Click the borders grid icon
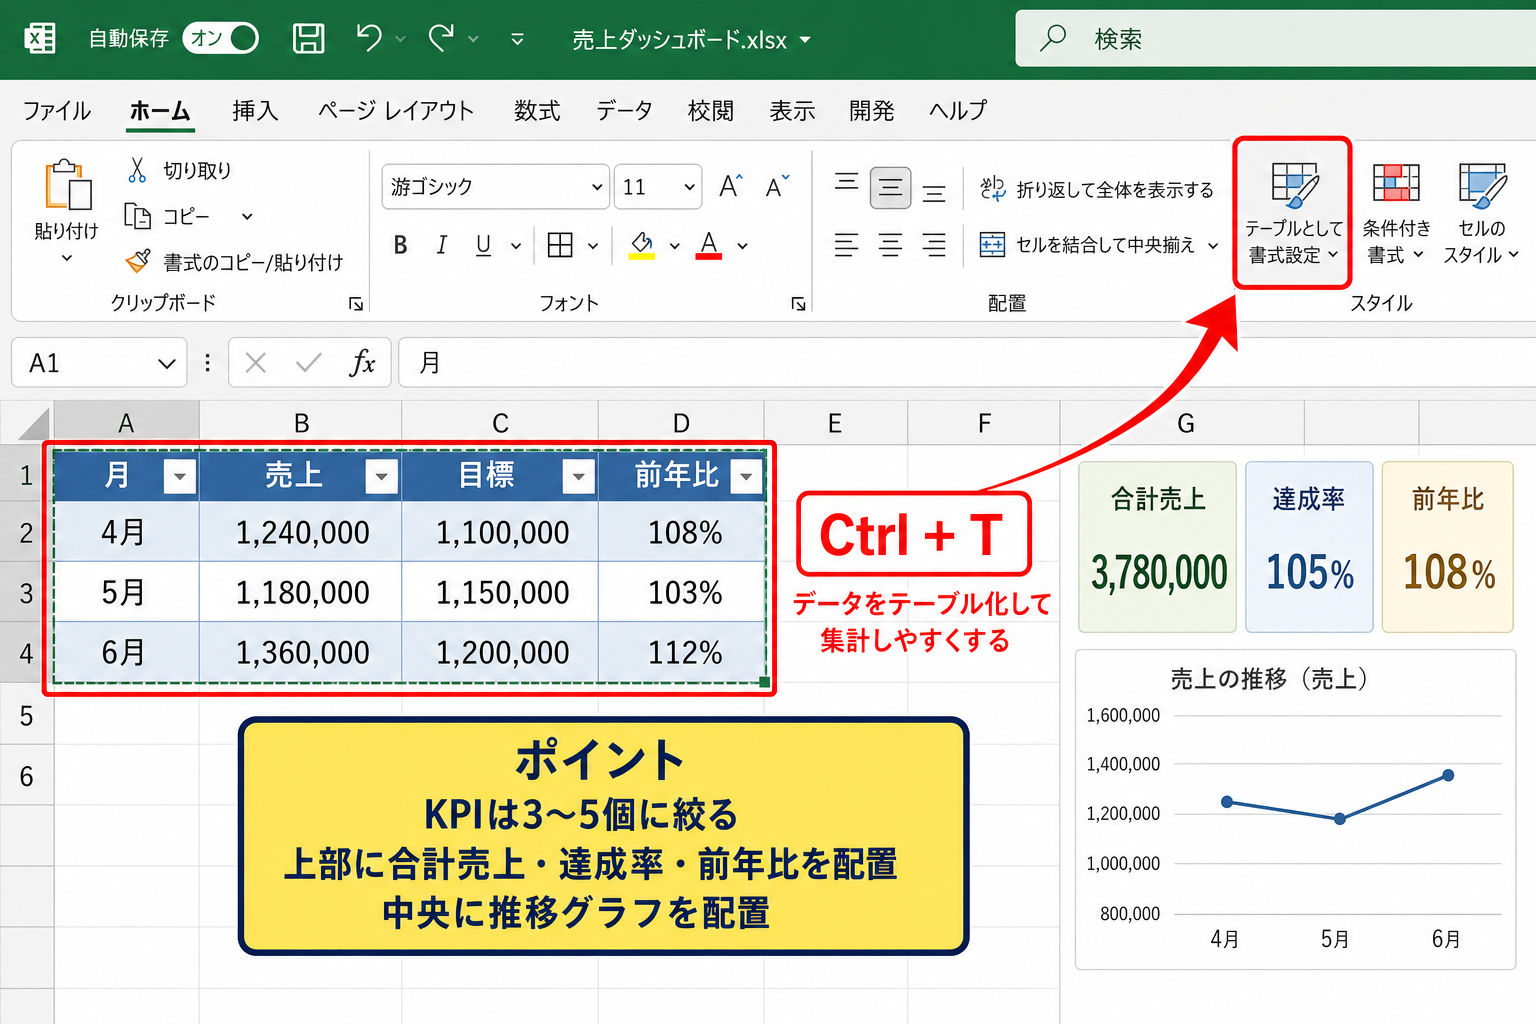Image resolution: width=1536 pixels, height=1024 pixels. click(x=560, y=245)
